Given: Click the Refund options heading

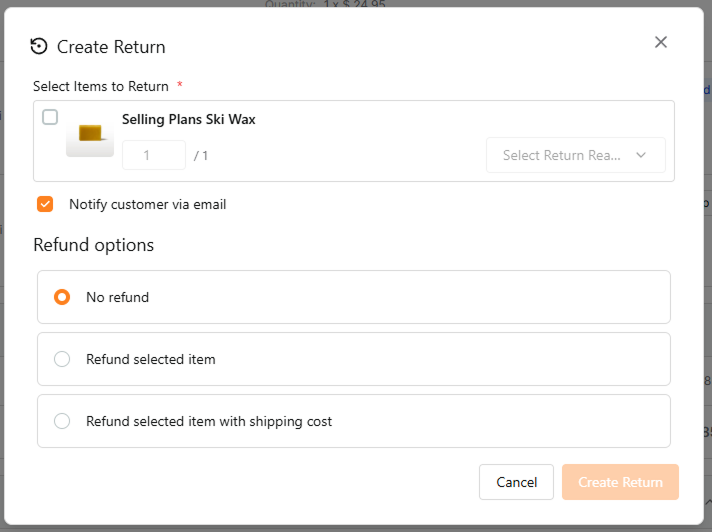Looking at the screenshot, I should tap(94, 245).
